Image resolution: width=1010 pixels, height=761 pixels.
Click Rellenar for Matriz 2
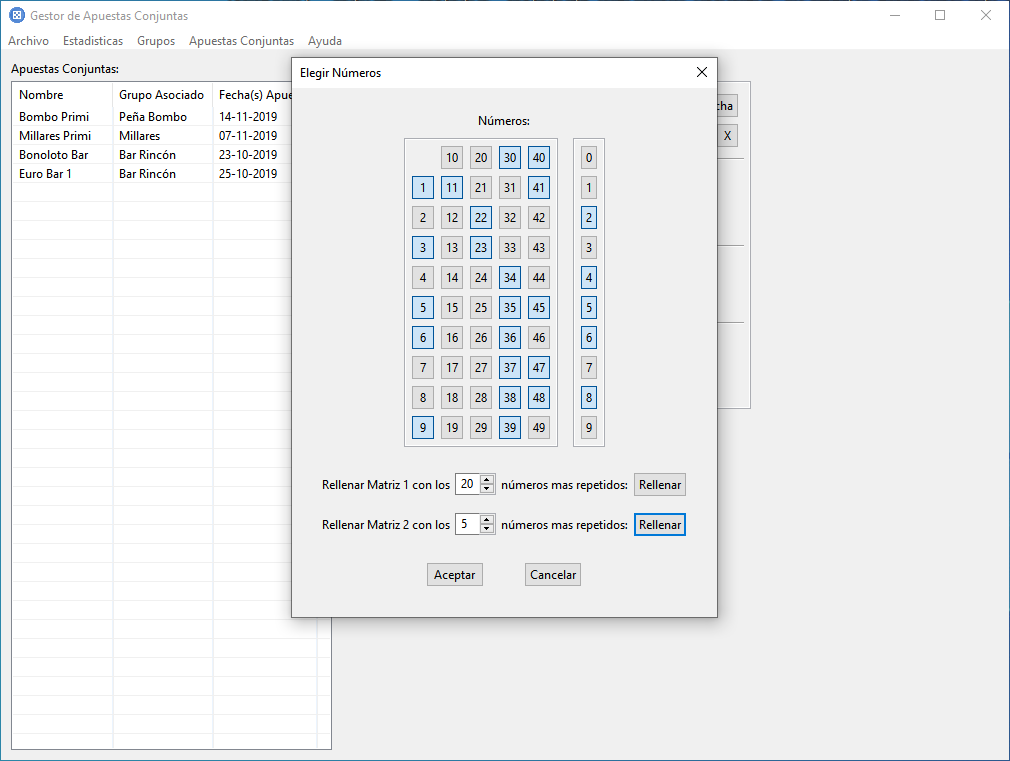(x=660, y=525)
